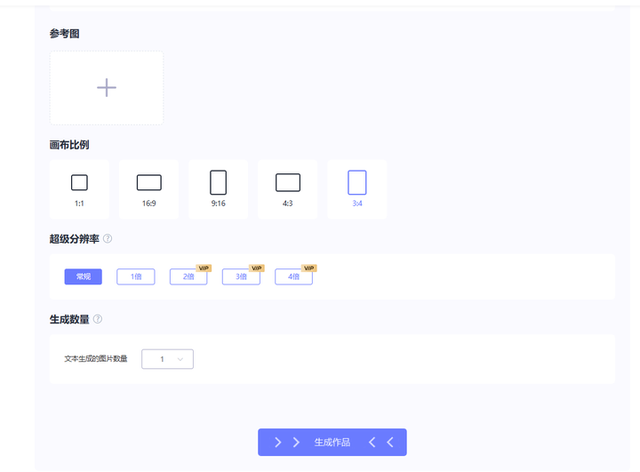The width and height of the screenshot is (640, 472).
Task: Click the 画布比例 heading text
Action: (x=69, y=145)
